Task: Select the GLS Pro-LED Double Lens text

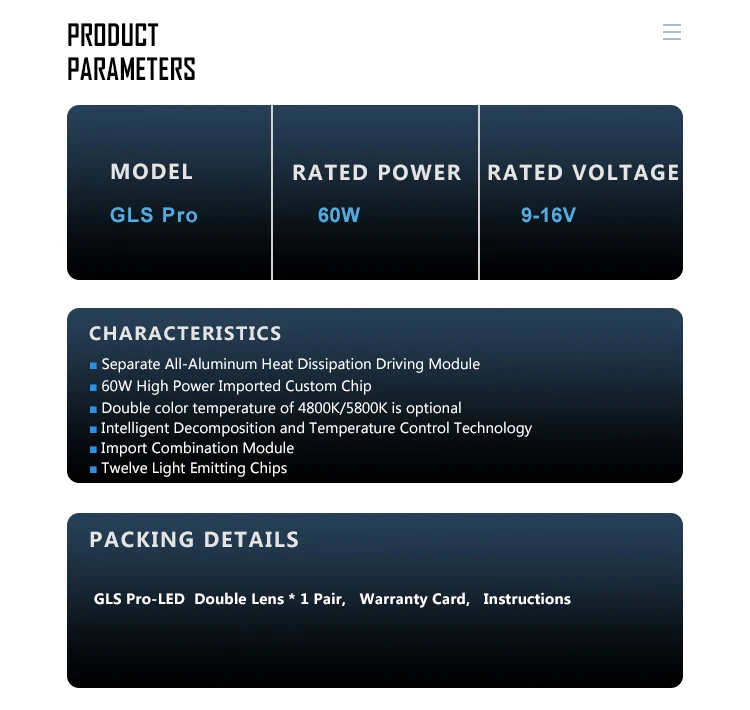Action: (x=219, y=599)
